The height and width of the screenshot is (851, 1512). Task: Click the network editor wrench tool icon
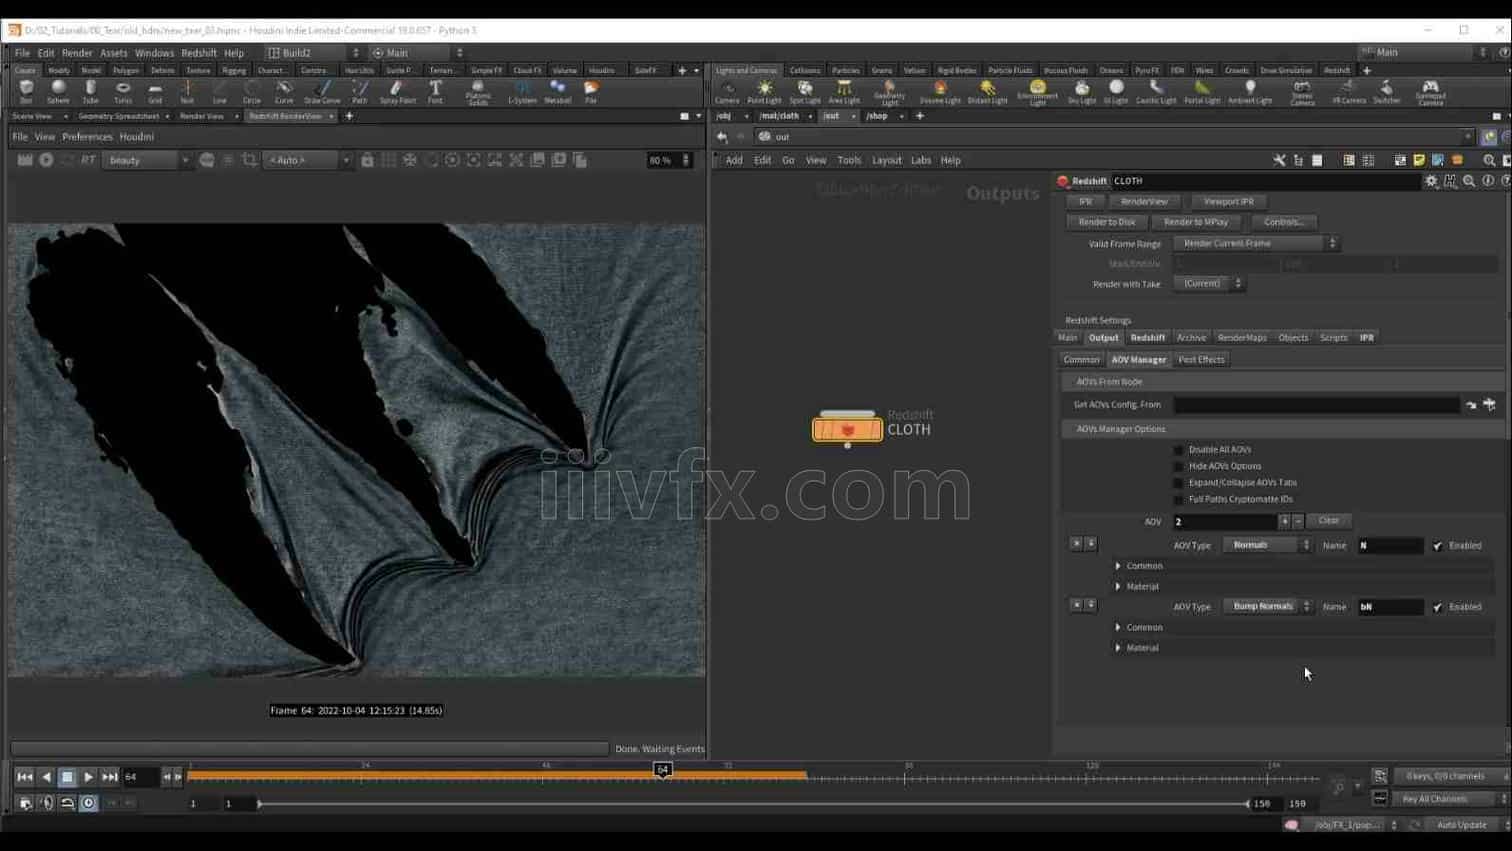[1279, 160]
